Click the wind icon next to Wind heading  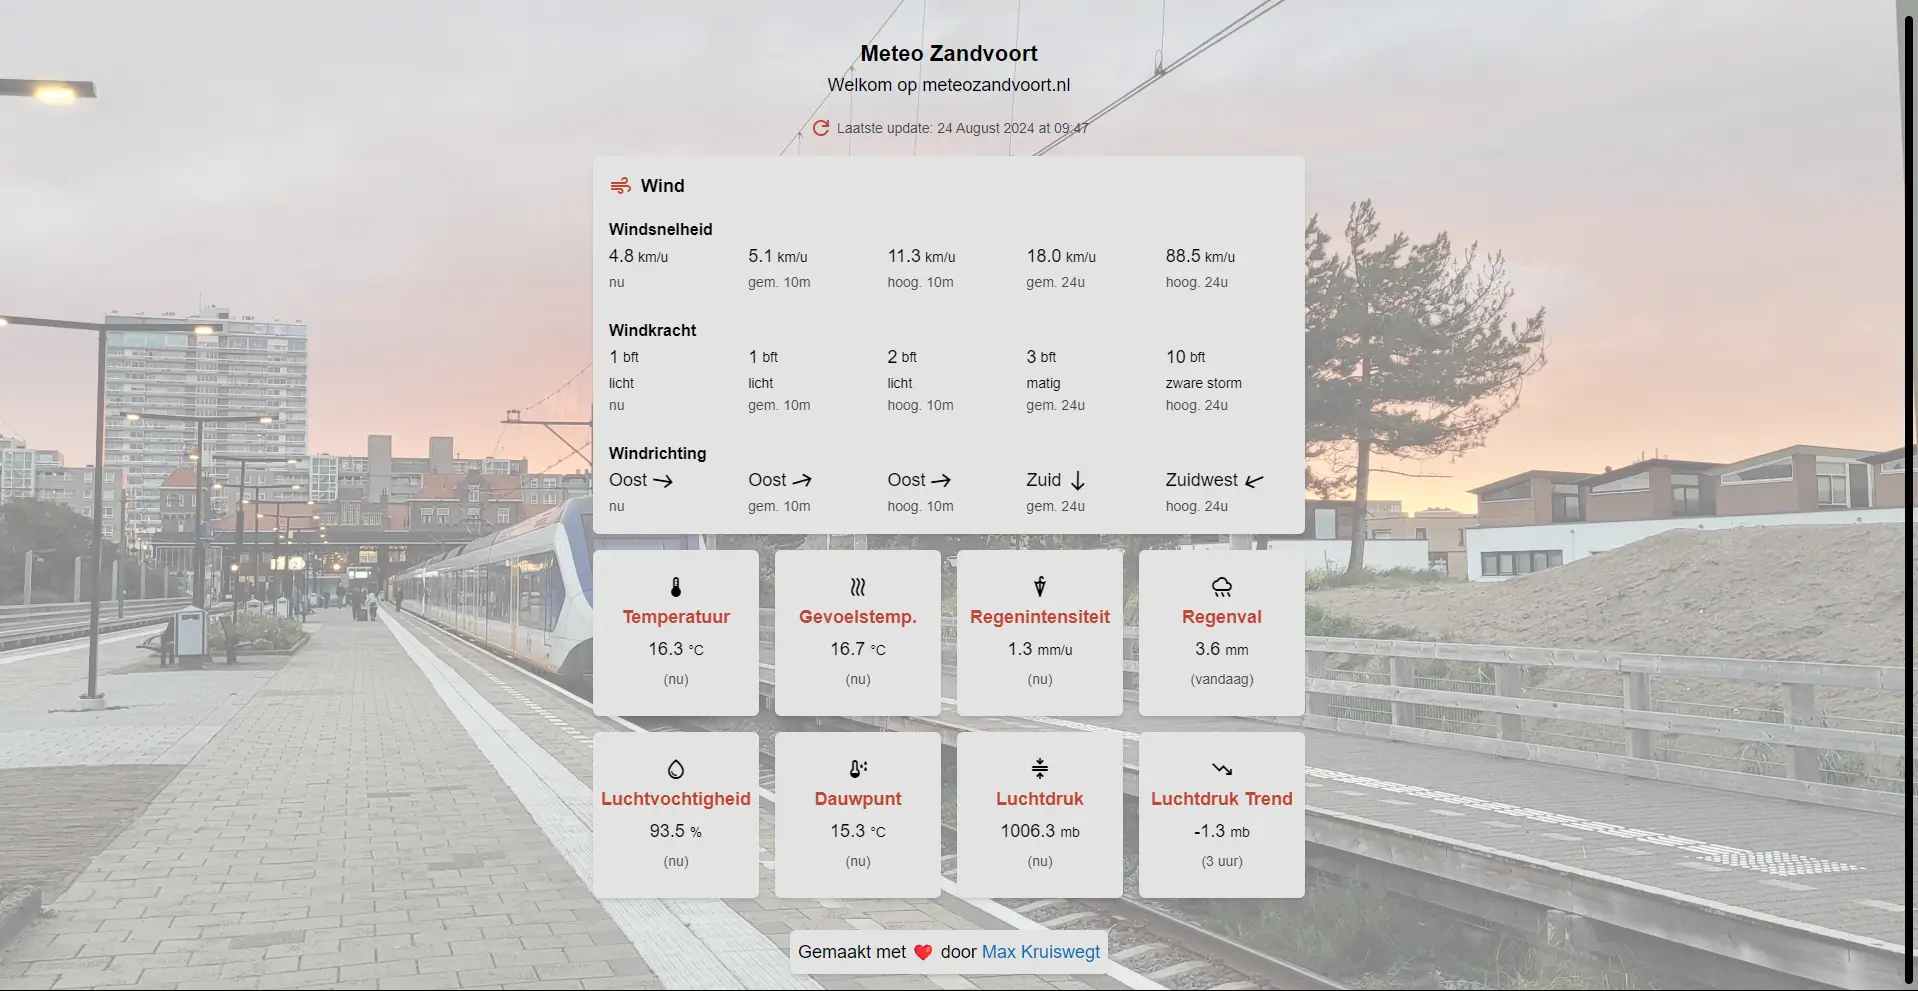[x=618, y=185]
